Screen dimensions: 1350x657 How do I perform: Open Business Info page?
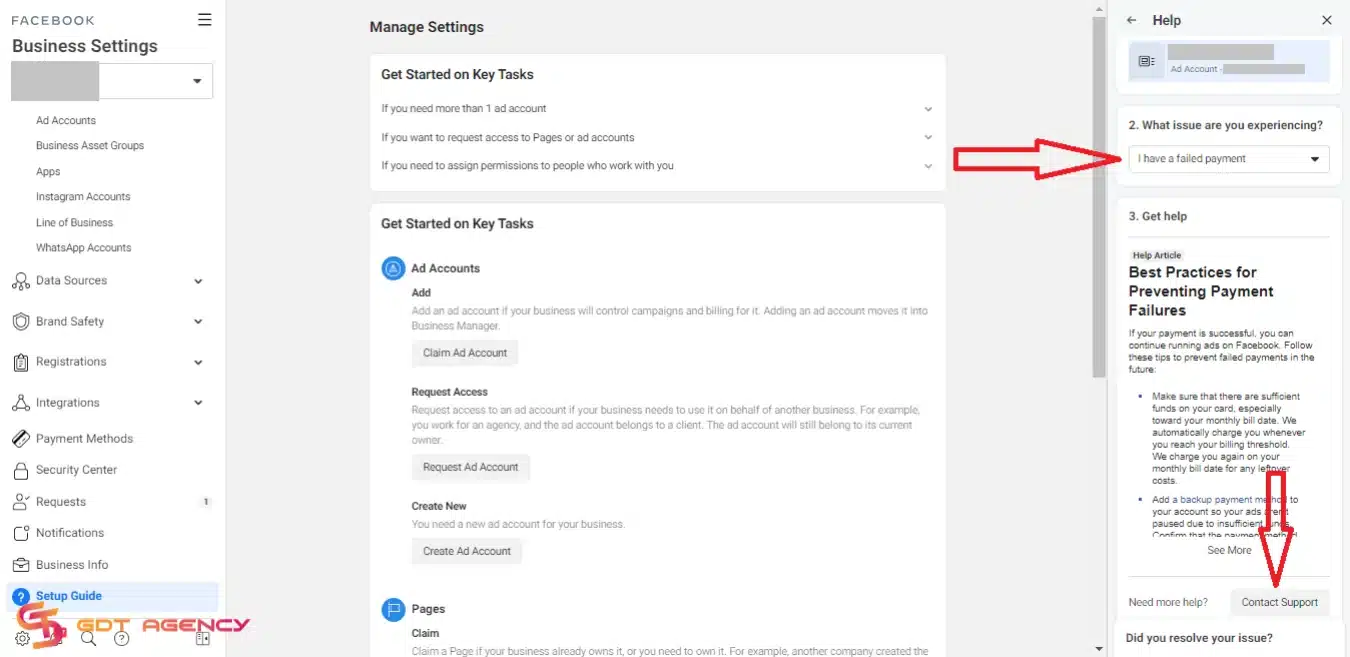(72, 565)
